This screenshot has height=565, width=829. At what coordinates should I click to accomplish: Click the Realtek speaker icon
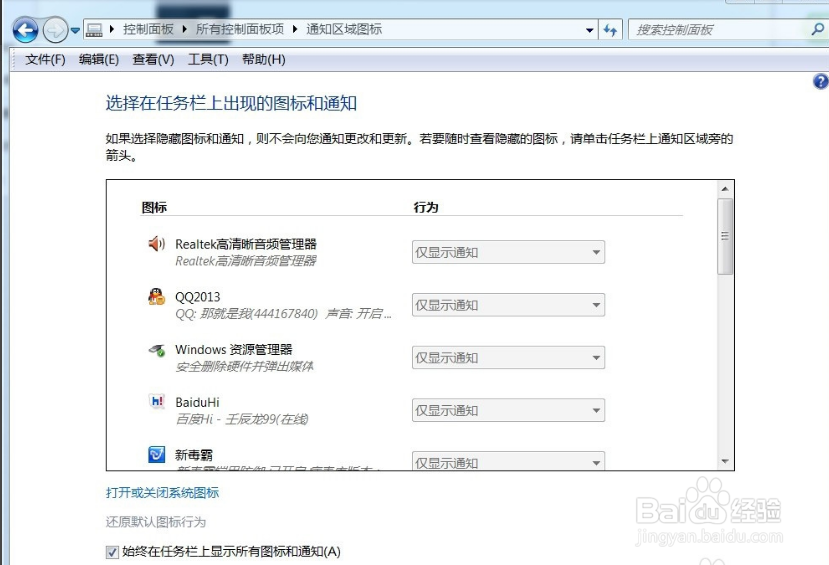pyautogui.click(x=156, y=244)
